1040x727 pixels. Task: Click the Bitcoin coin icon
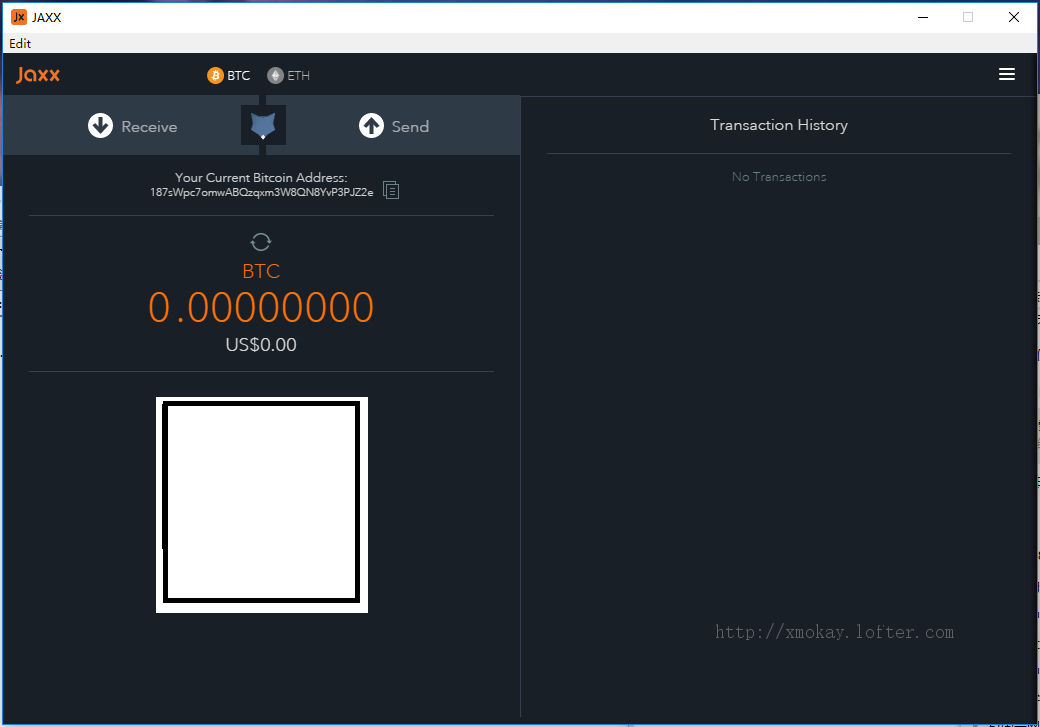(215, 76)
